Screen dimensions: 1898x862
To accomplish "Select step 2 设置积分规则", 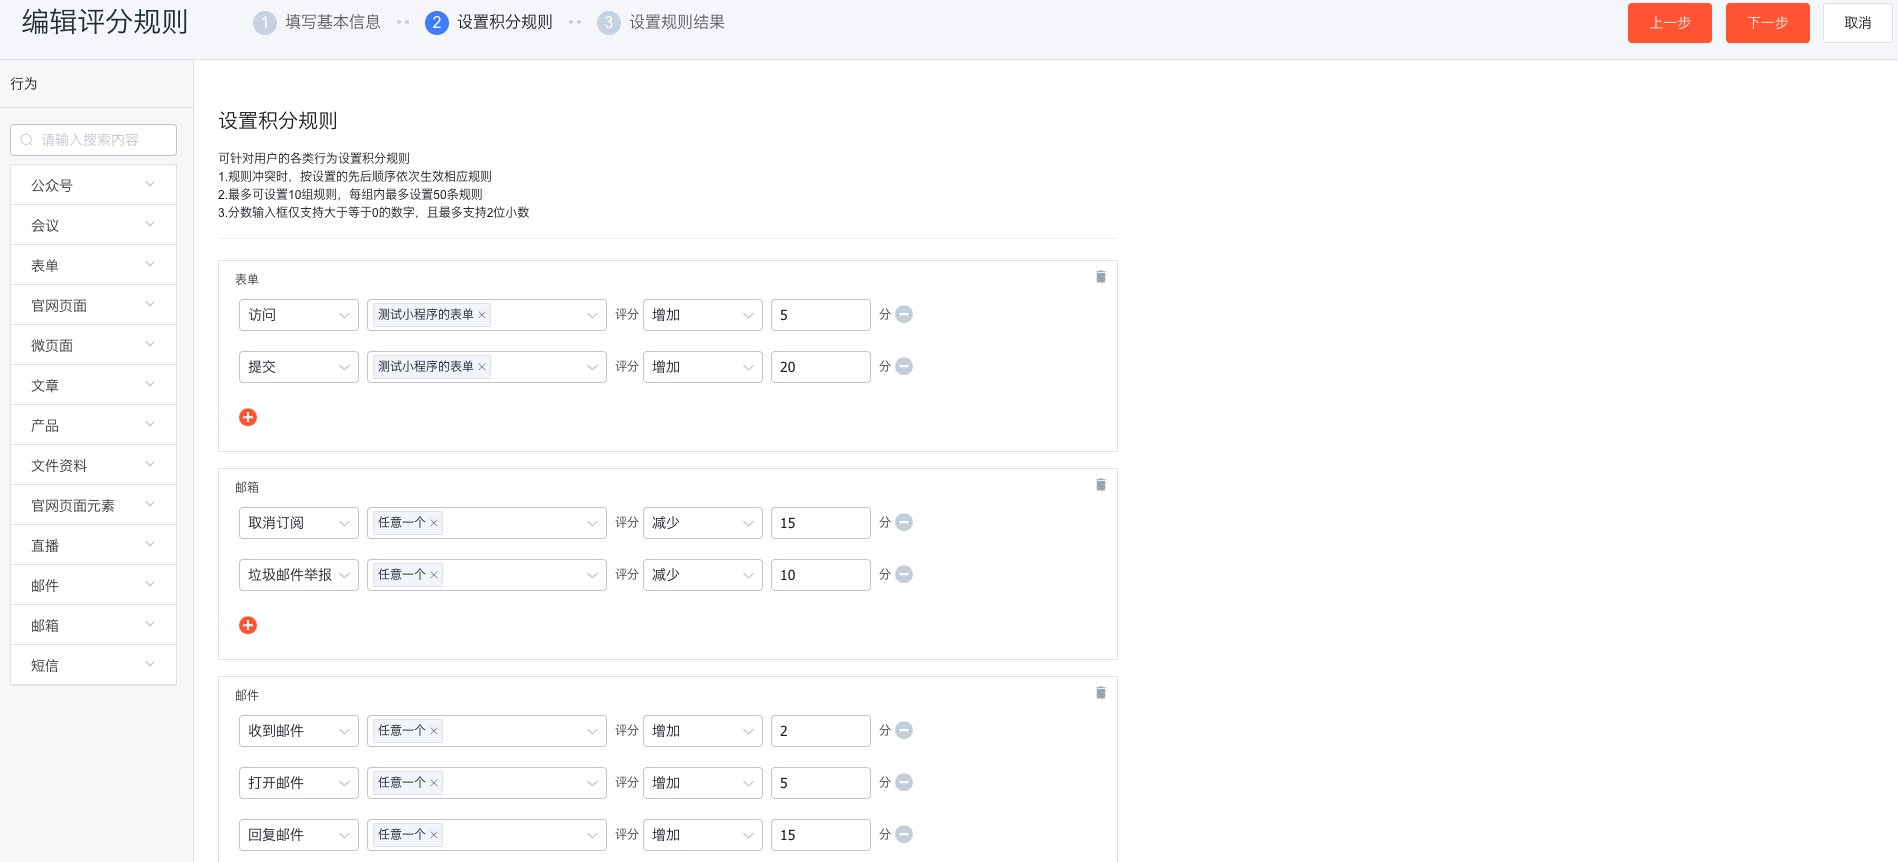I will pos(489,22).
